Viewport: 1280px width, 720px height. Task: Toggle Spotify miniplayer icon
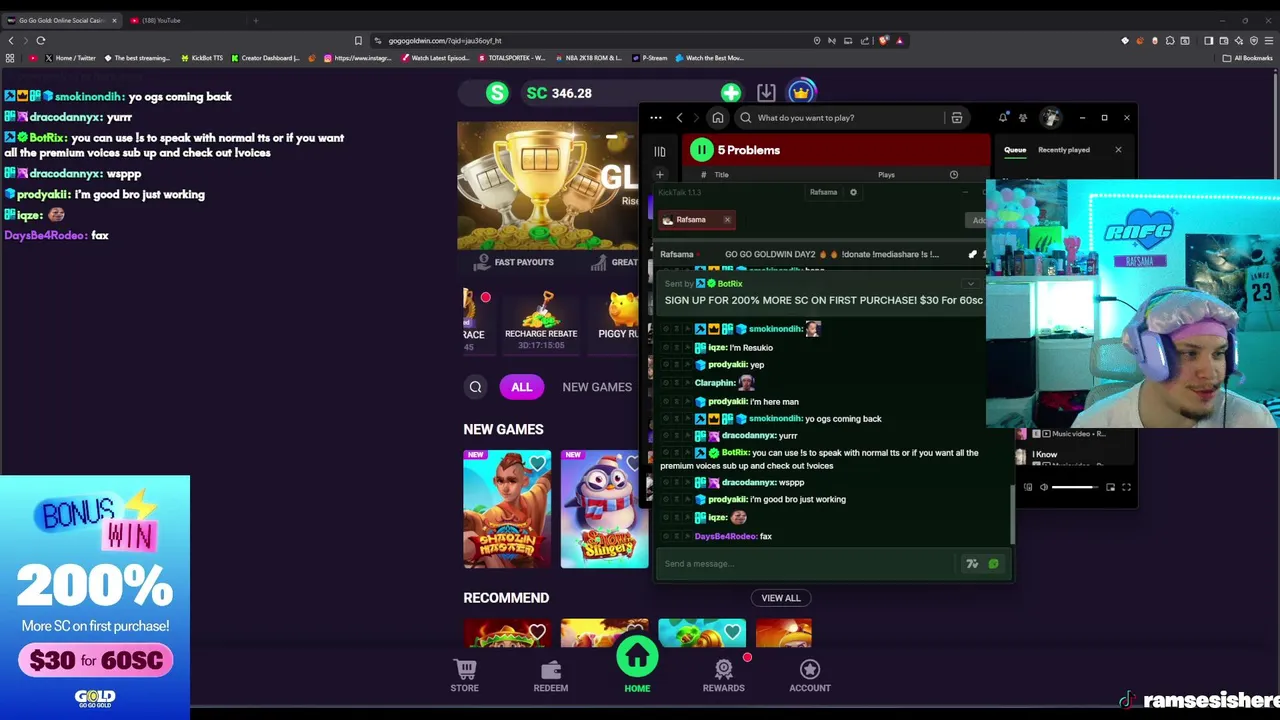(1110, 487)
